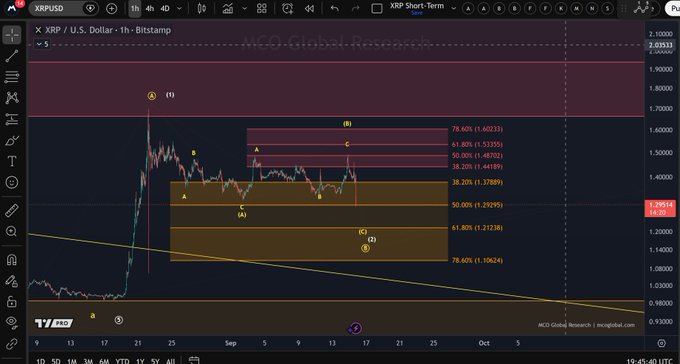This screenshot has width=680, height=364.
Task: Select the zoom in tool
Action: (12, 232)
